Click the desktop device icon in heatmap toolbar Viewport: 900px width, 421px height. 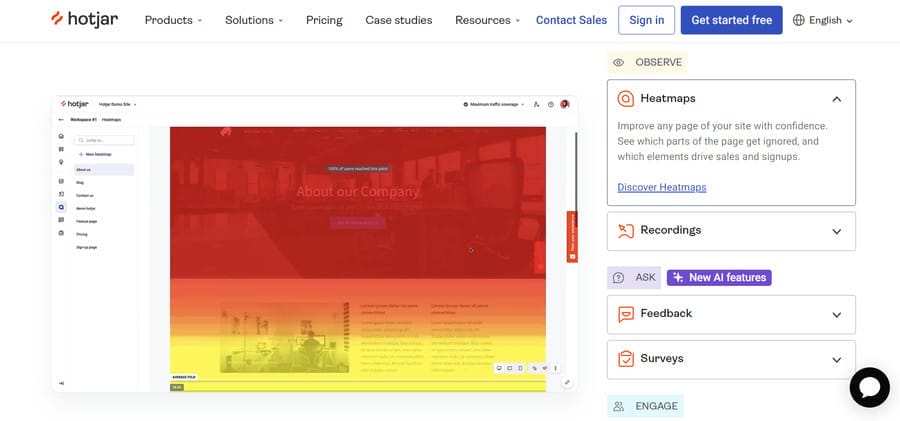(499, 368)
